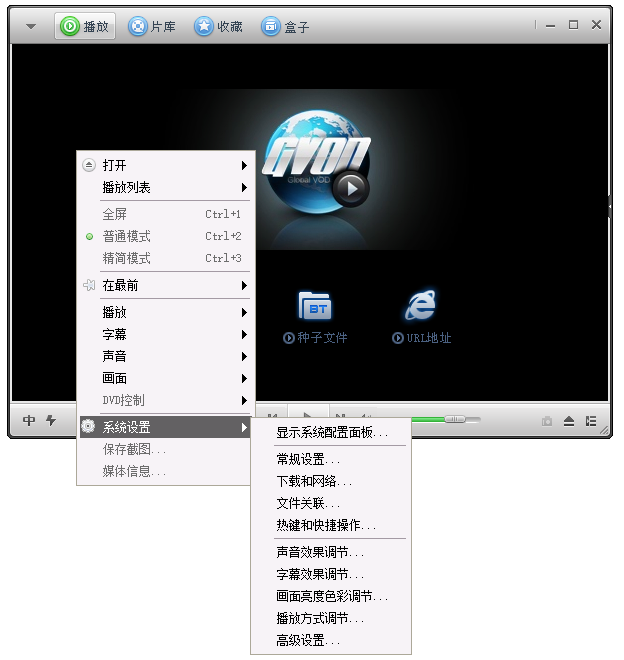Viewport: 624px width, 660px height.
Task: Choose 媒体信息... from the context menu
Action: [x=166, y=471]
